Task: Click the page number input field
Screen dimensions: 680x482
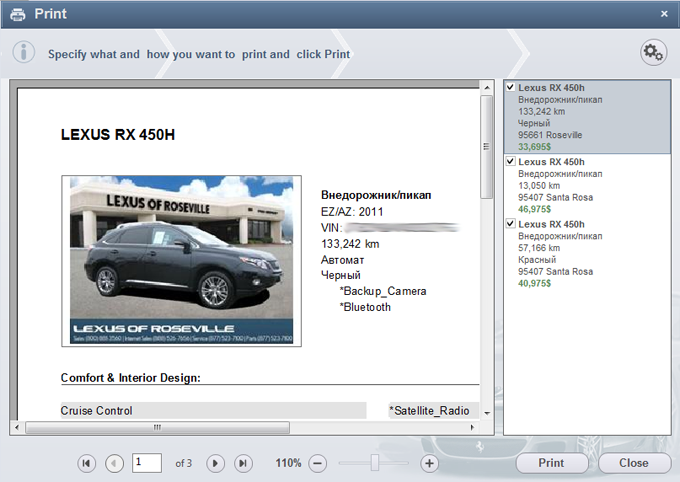Action: tap(147, 463)
